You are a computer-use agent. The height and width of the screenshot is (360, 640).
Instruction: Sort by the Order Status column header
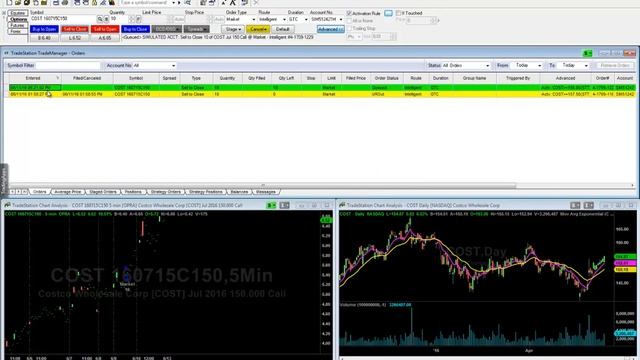click(387, 78)
